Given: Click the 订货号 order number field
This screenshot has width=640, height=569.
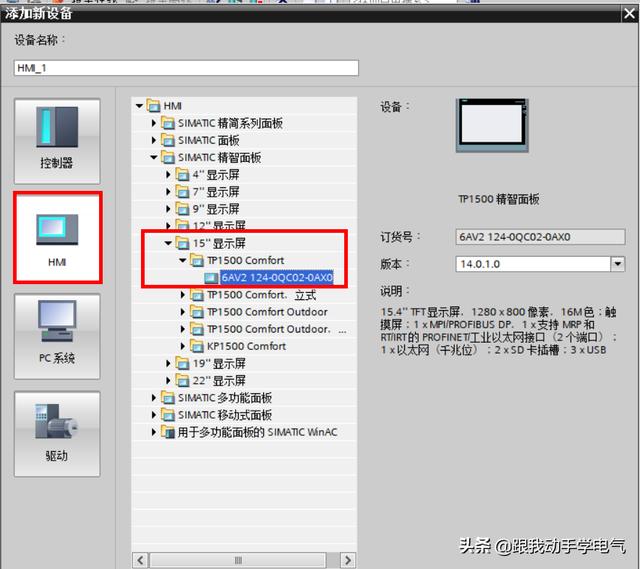Looking at the screenshot, I should (540, 237).
